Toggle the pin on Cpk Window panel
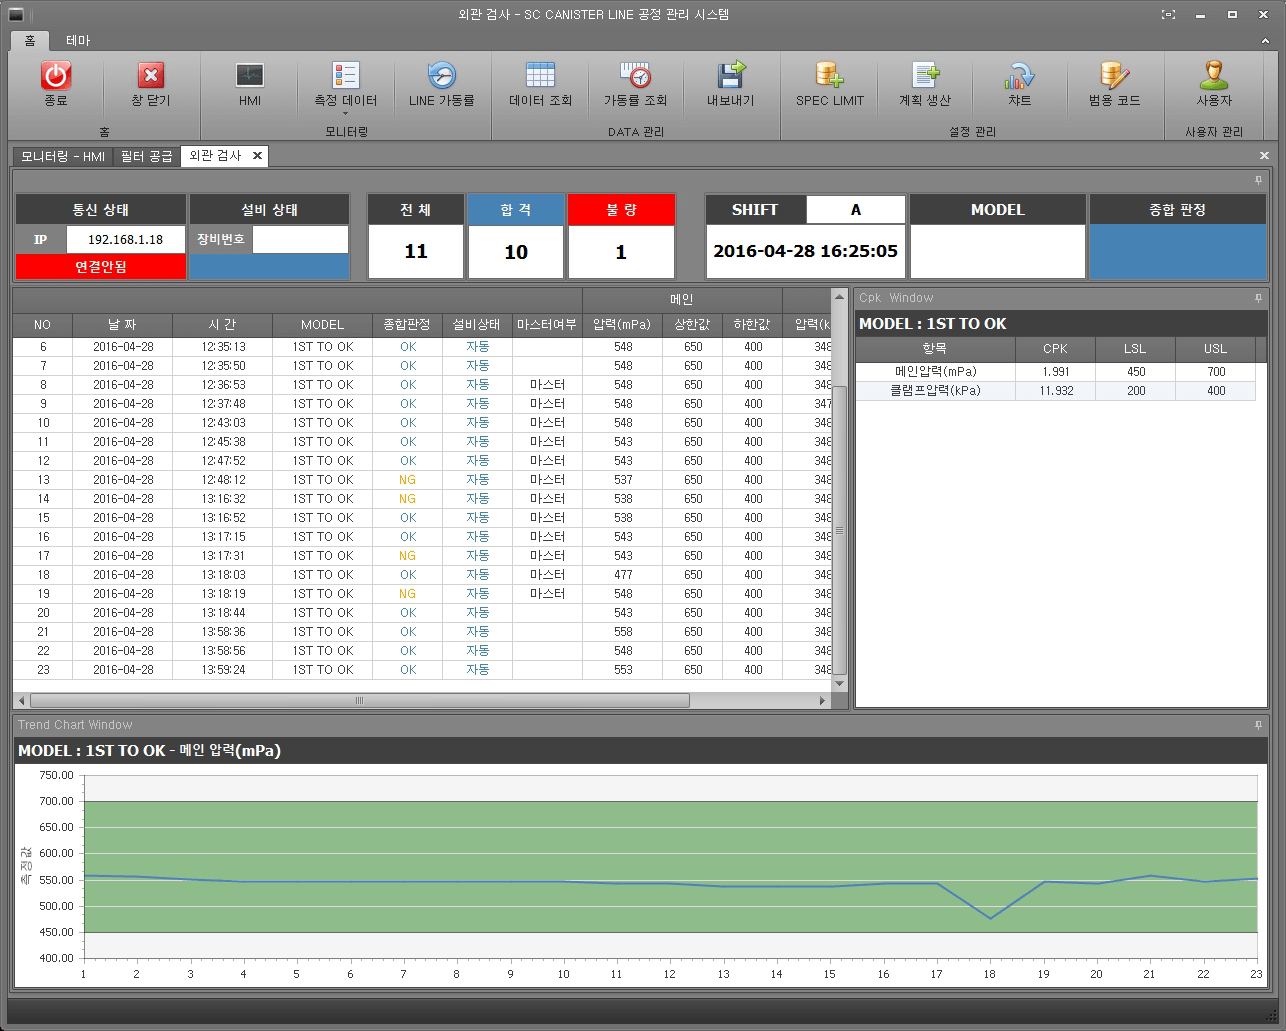 1258,298
